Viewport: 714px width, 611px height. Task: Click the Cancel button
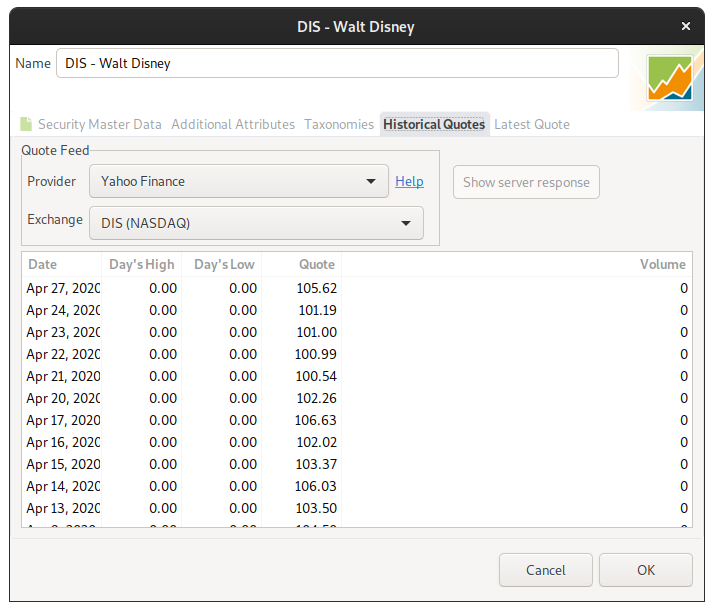[x=546, y=570]
